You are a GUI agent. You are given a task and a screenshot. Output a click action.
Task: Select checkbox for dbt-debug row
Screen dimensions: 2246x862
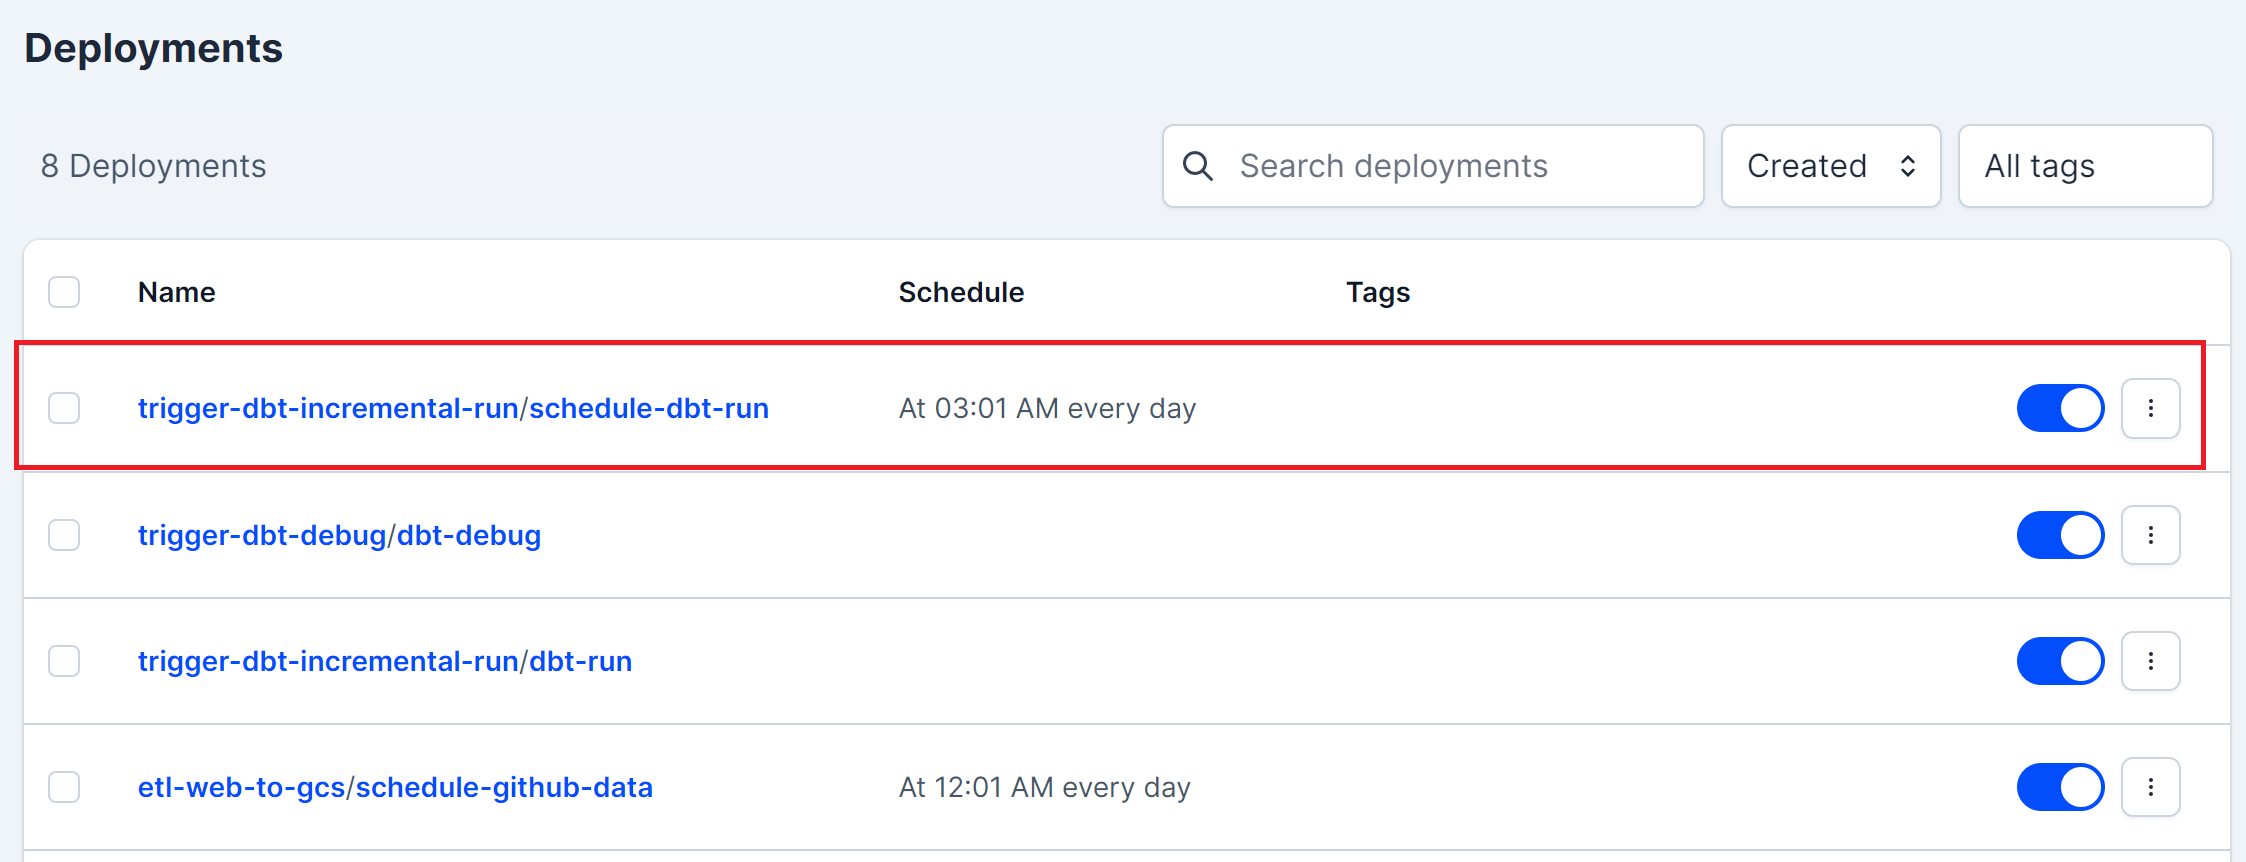click(x=64, y=535)
